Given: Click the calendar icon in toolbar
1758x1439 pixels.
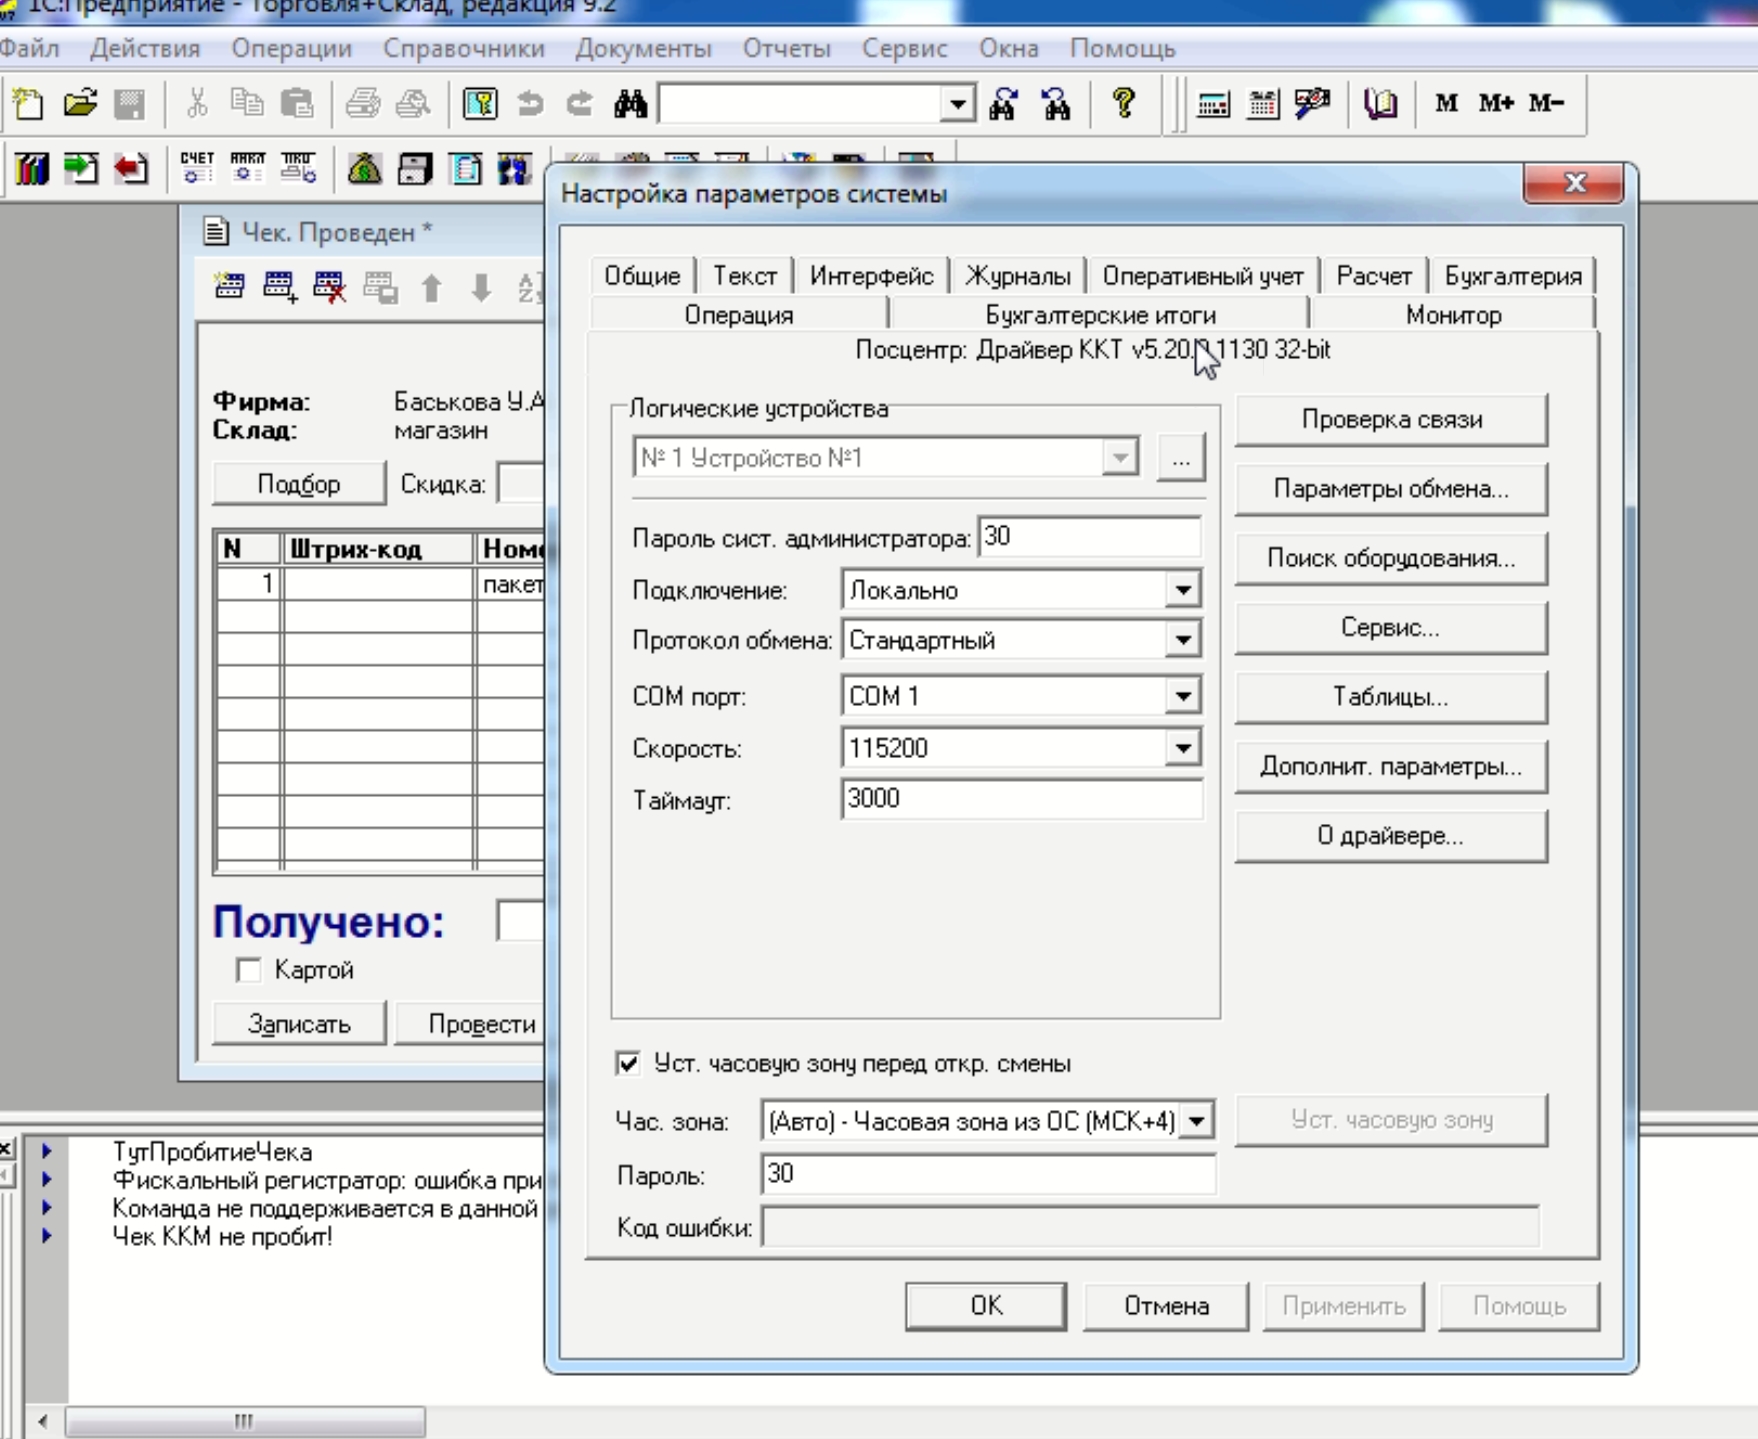Looking at the screenshot, I should [x=1263, y=104].
